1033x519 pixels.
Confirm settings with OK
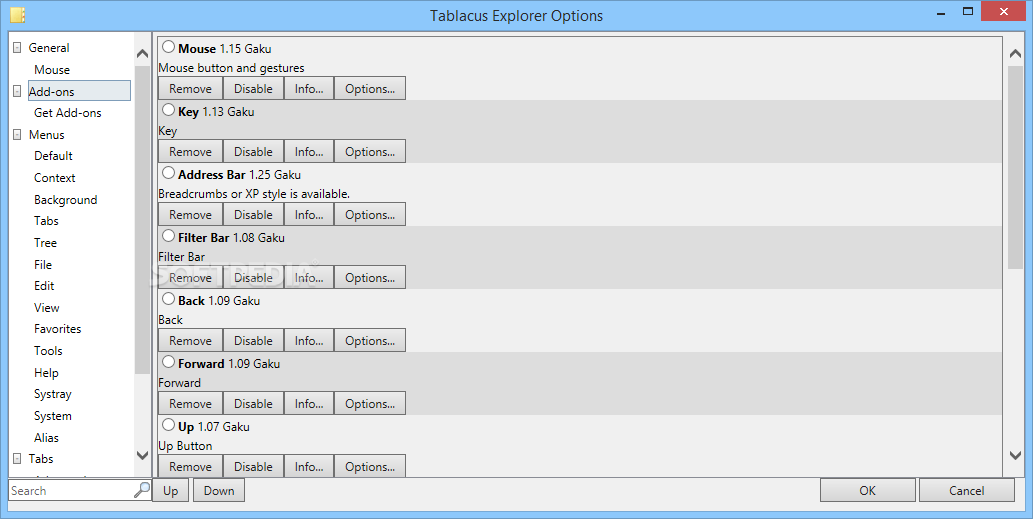[x=868, y=490]
